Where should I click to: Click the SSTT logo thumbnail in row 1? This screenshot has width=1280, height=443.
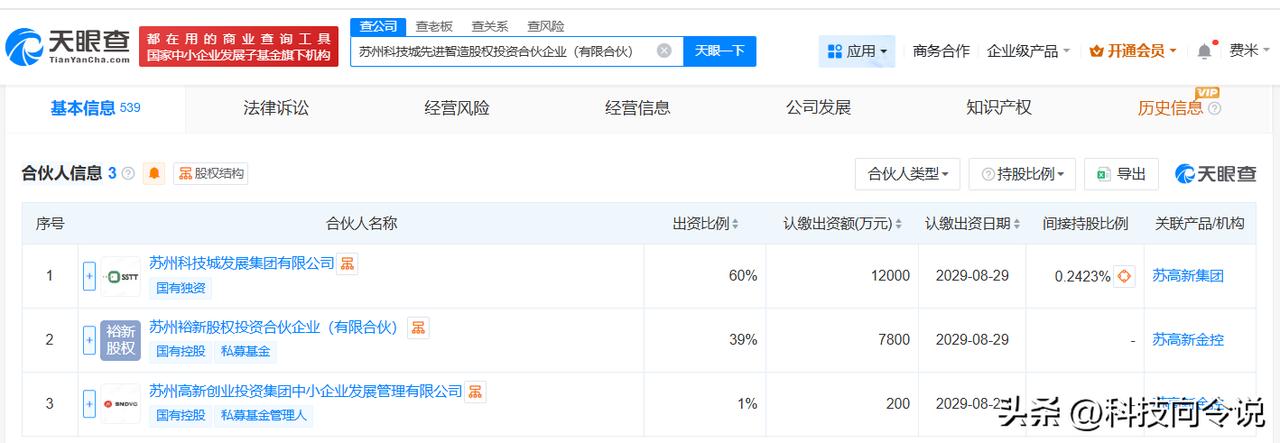click(121, 276)
